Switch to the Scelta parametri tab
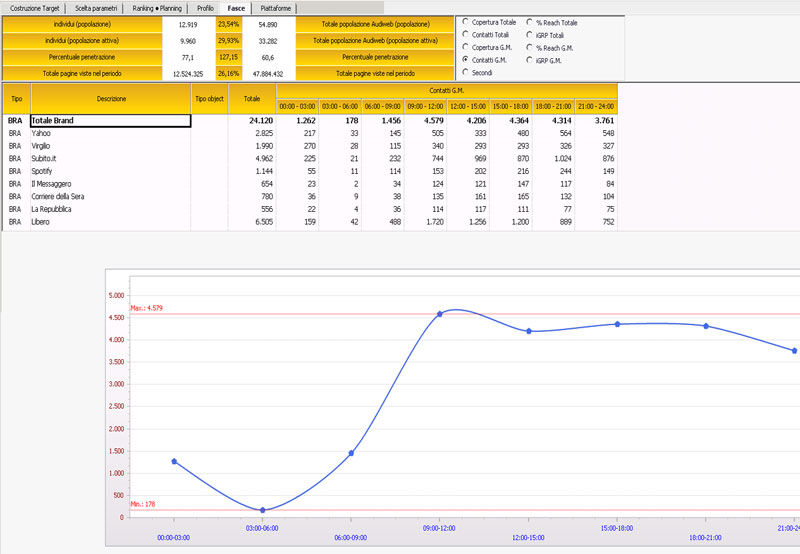The width and height of the screenshot is (800, 554). coord(96,7)
